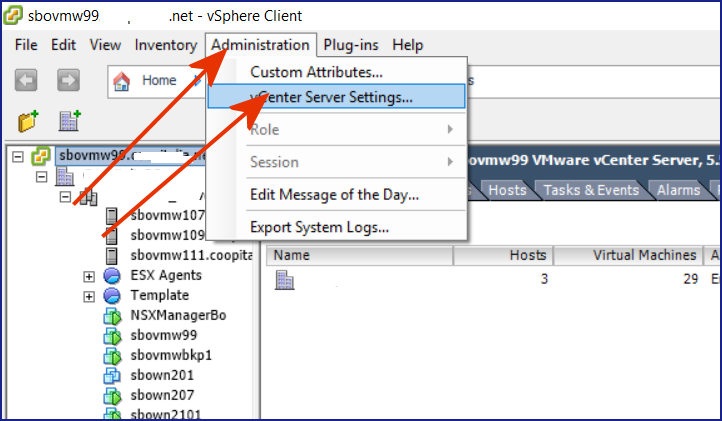Click the virtual machines count 29
This screenshot has height=421, width=722.
691,279
